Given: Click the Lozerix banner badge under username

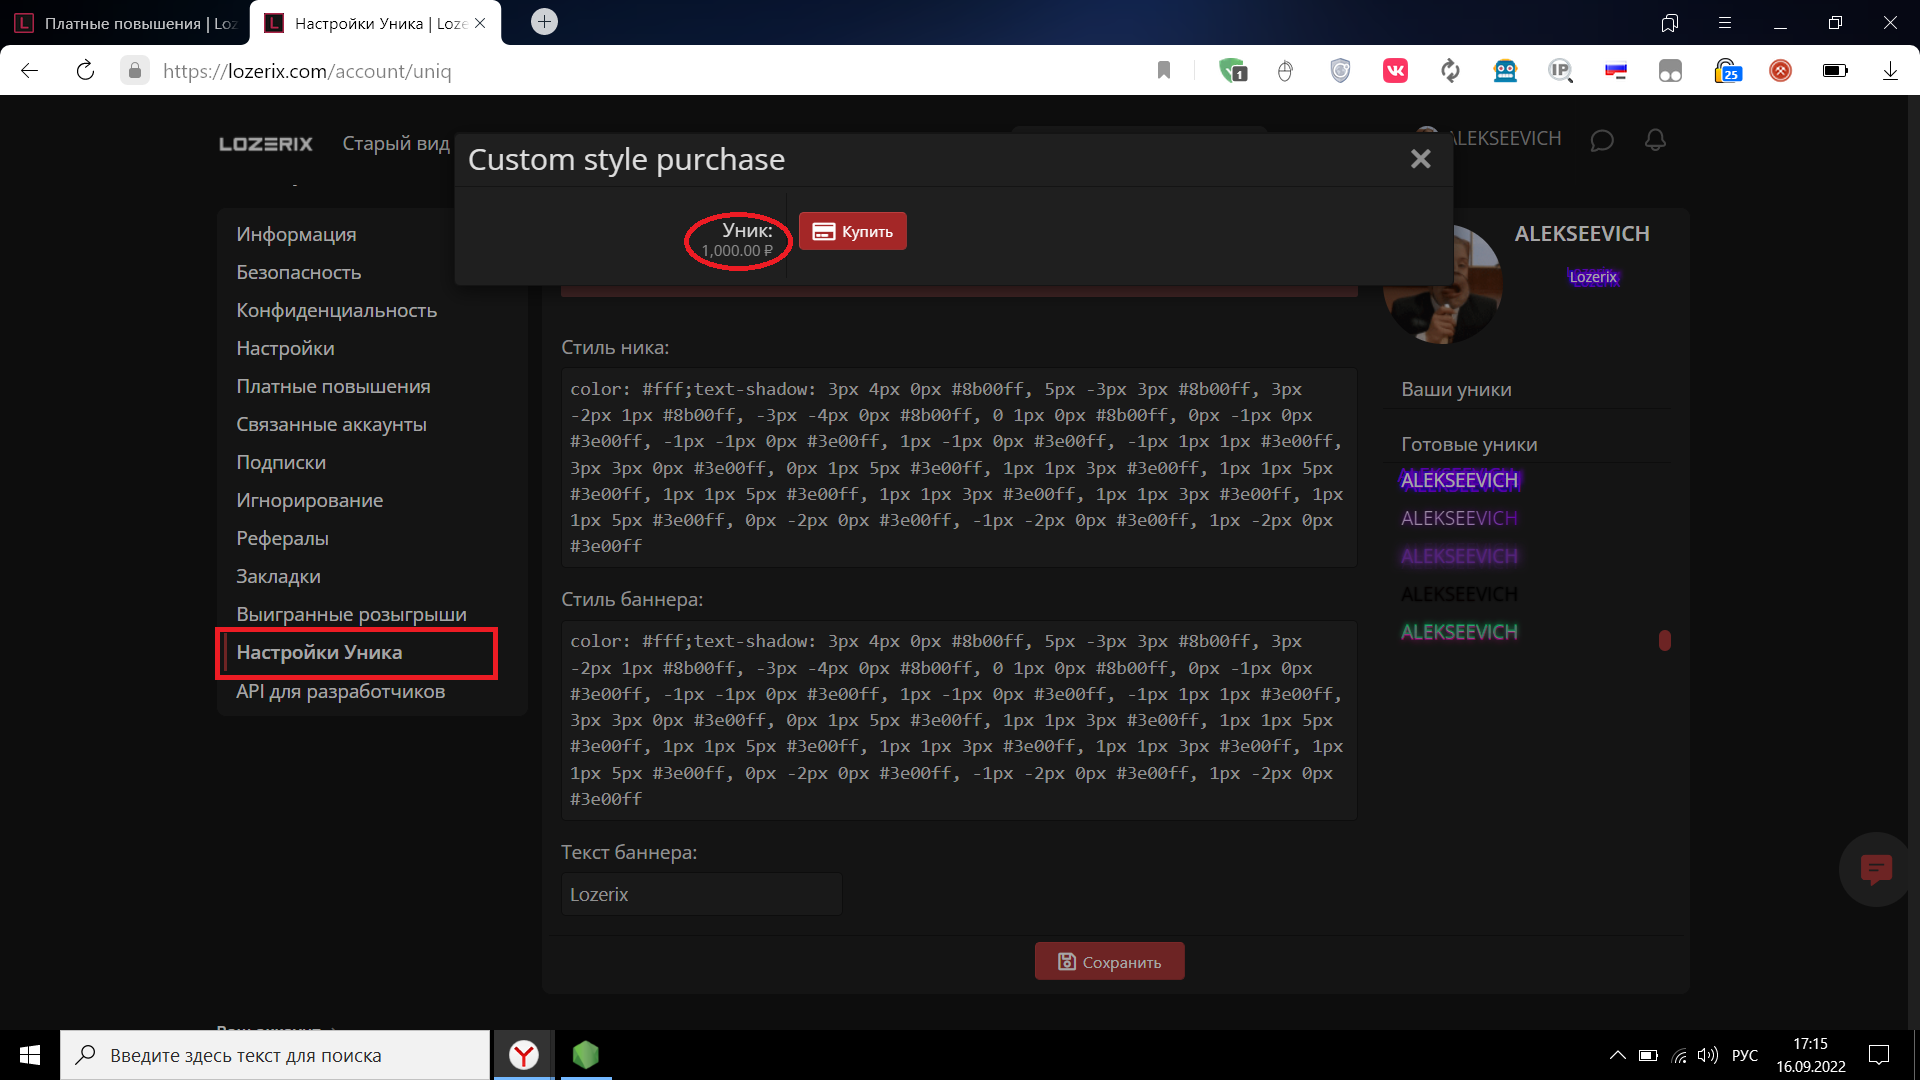Looking at the screenshot, I should pos(1593,277).
